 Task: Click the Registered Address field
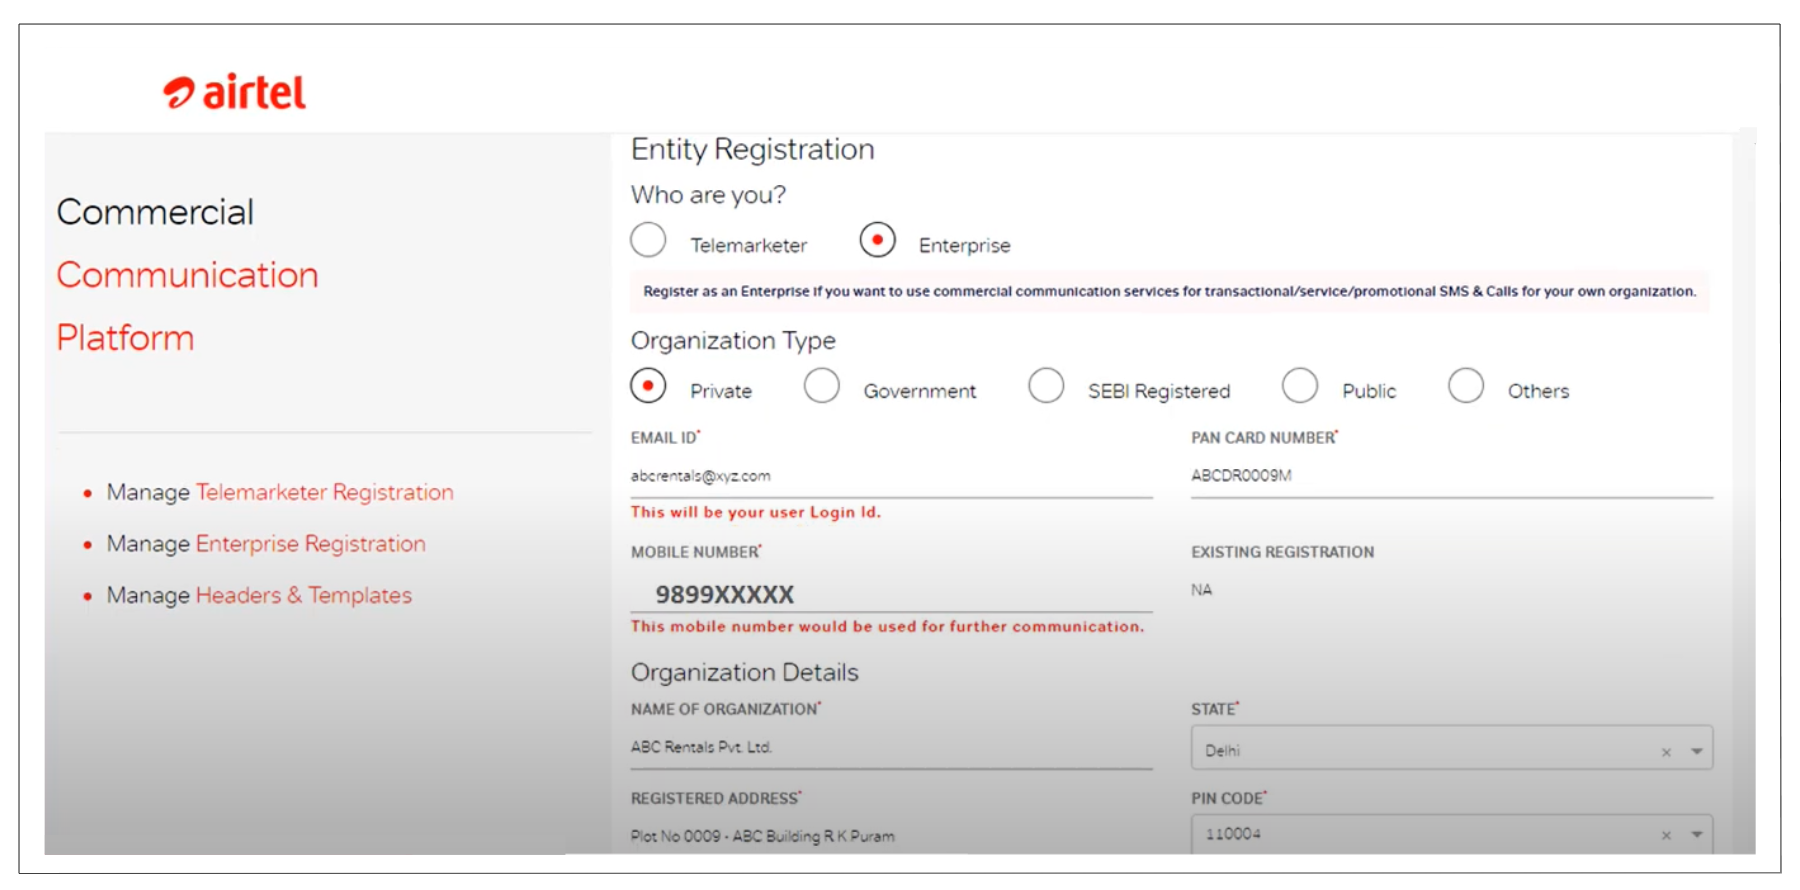pyautogui.click(x=890, y=836)
